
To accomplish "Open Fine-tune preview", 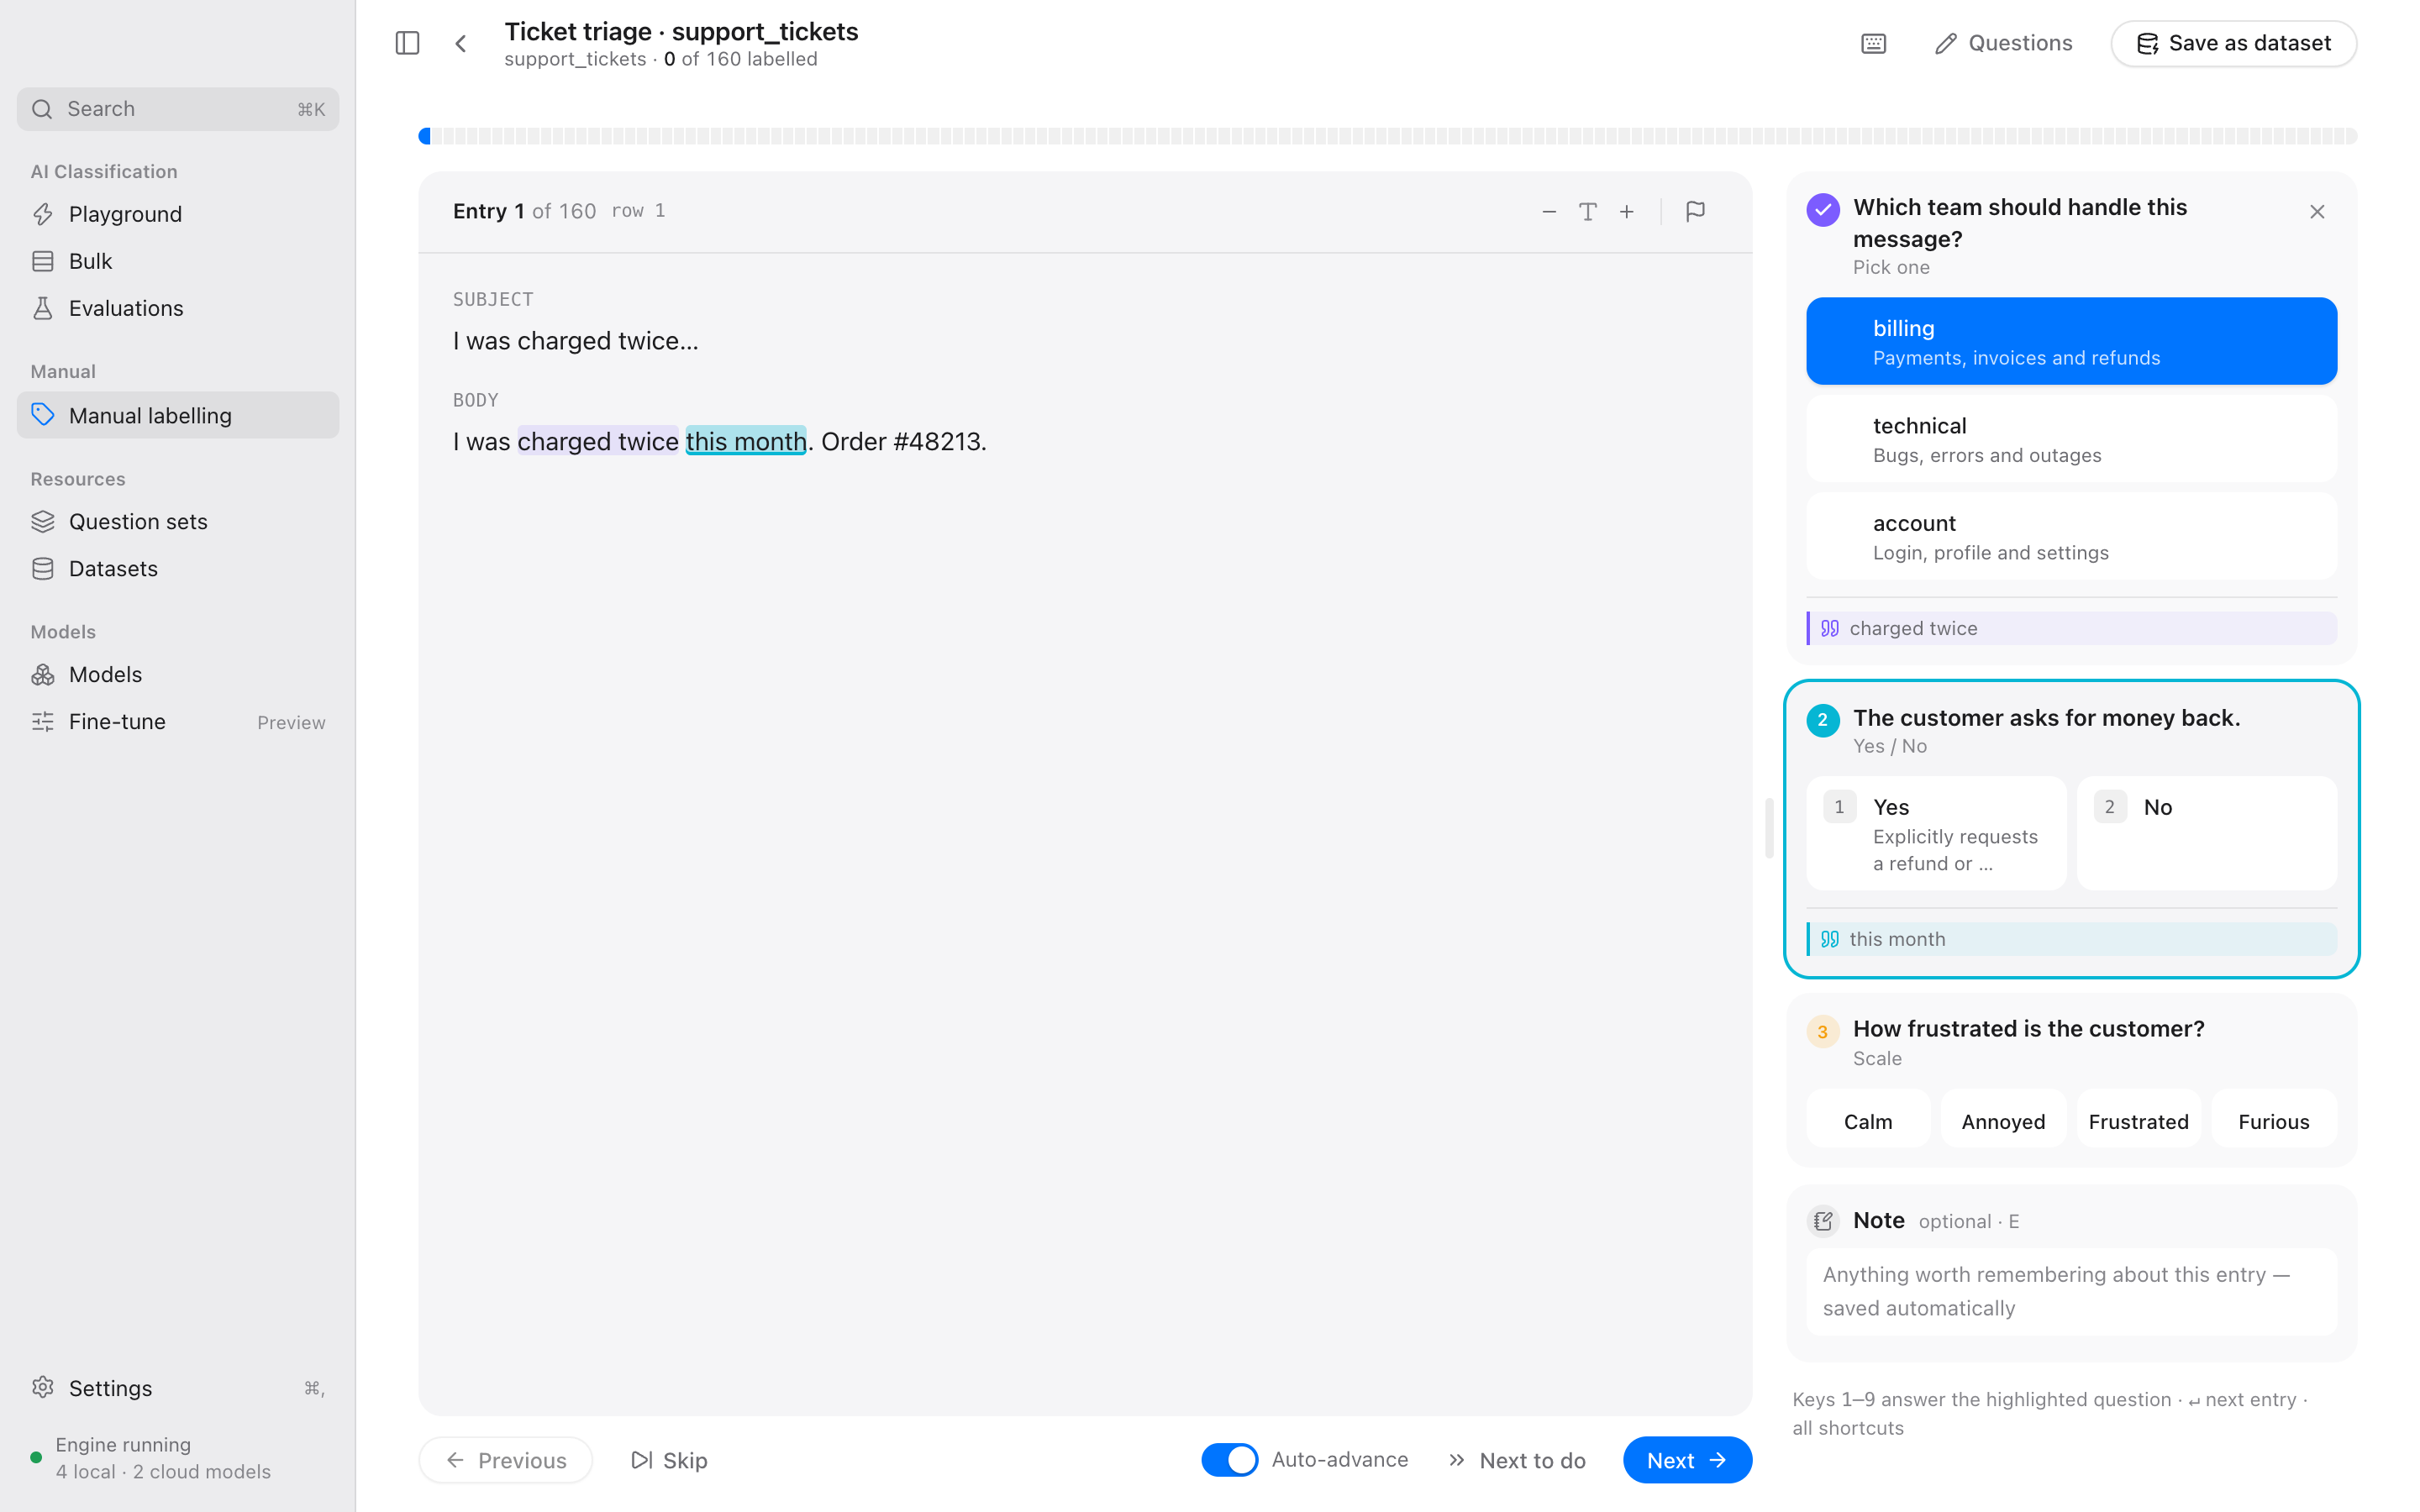I will [x=178, y=721].
